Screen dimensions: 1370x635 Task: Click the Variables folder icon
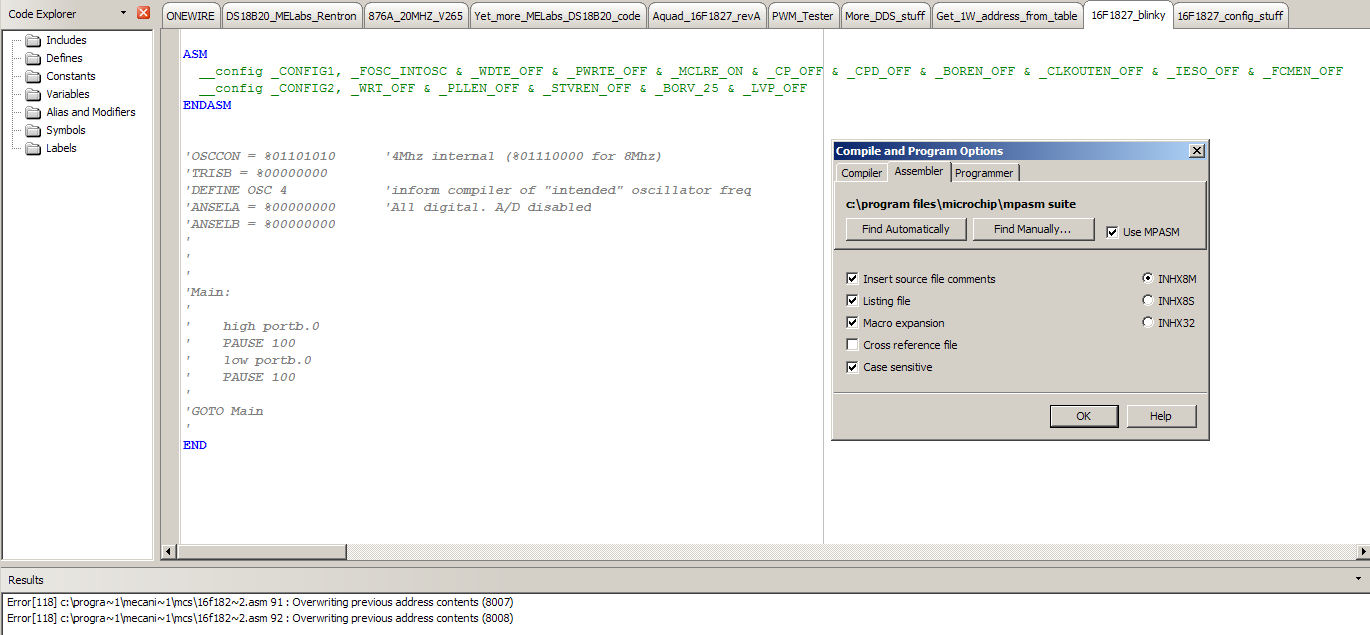pos(33,94)
